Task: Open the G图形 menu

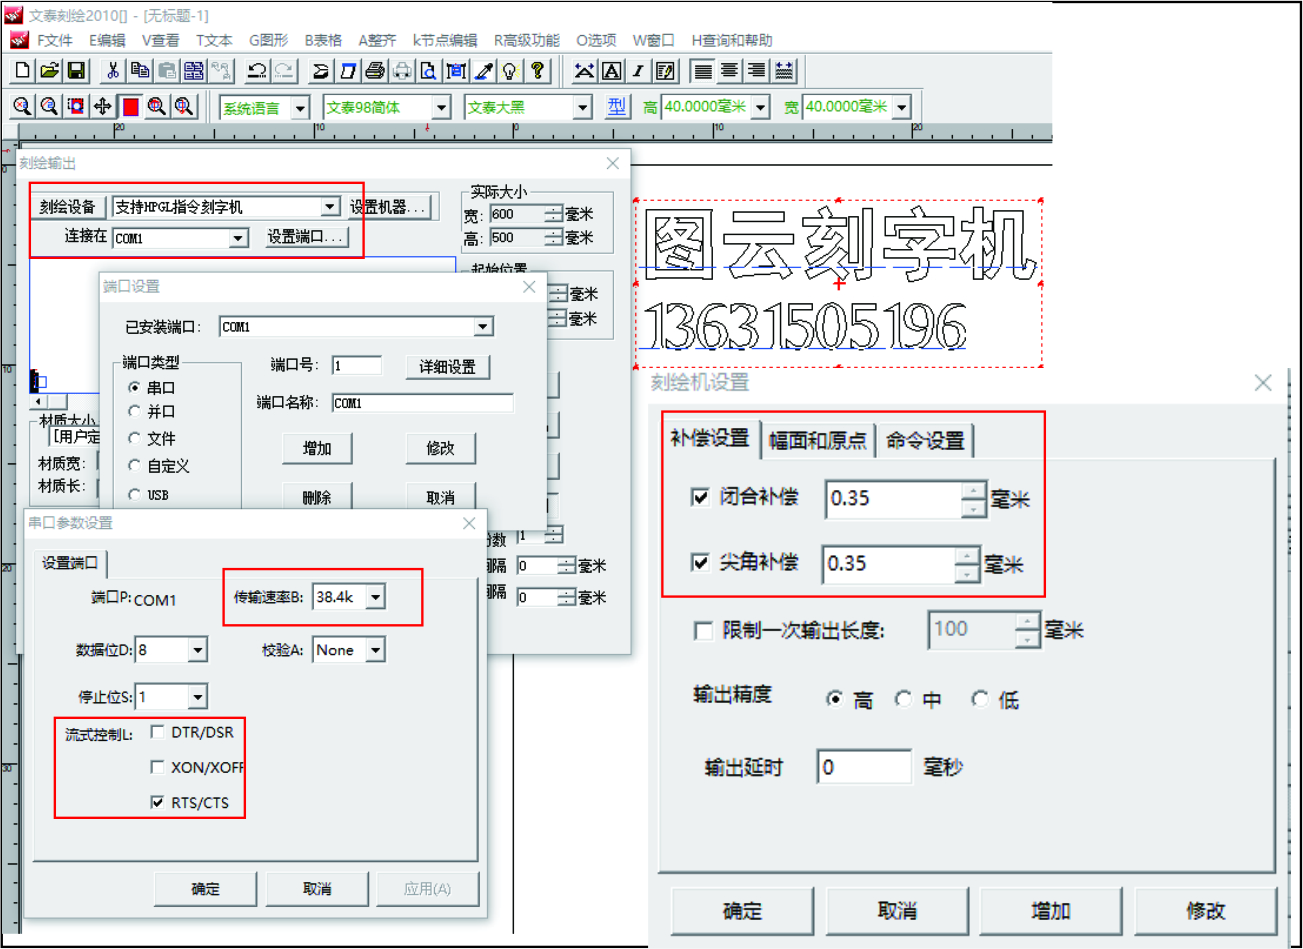Action: click(268, 40)
